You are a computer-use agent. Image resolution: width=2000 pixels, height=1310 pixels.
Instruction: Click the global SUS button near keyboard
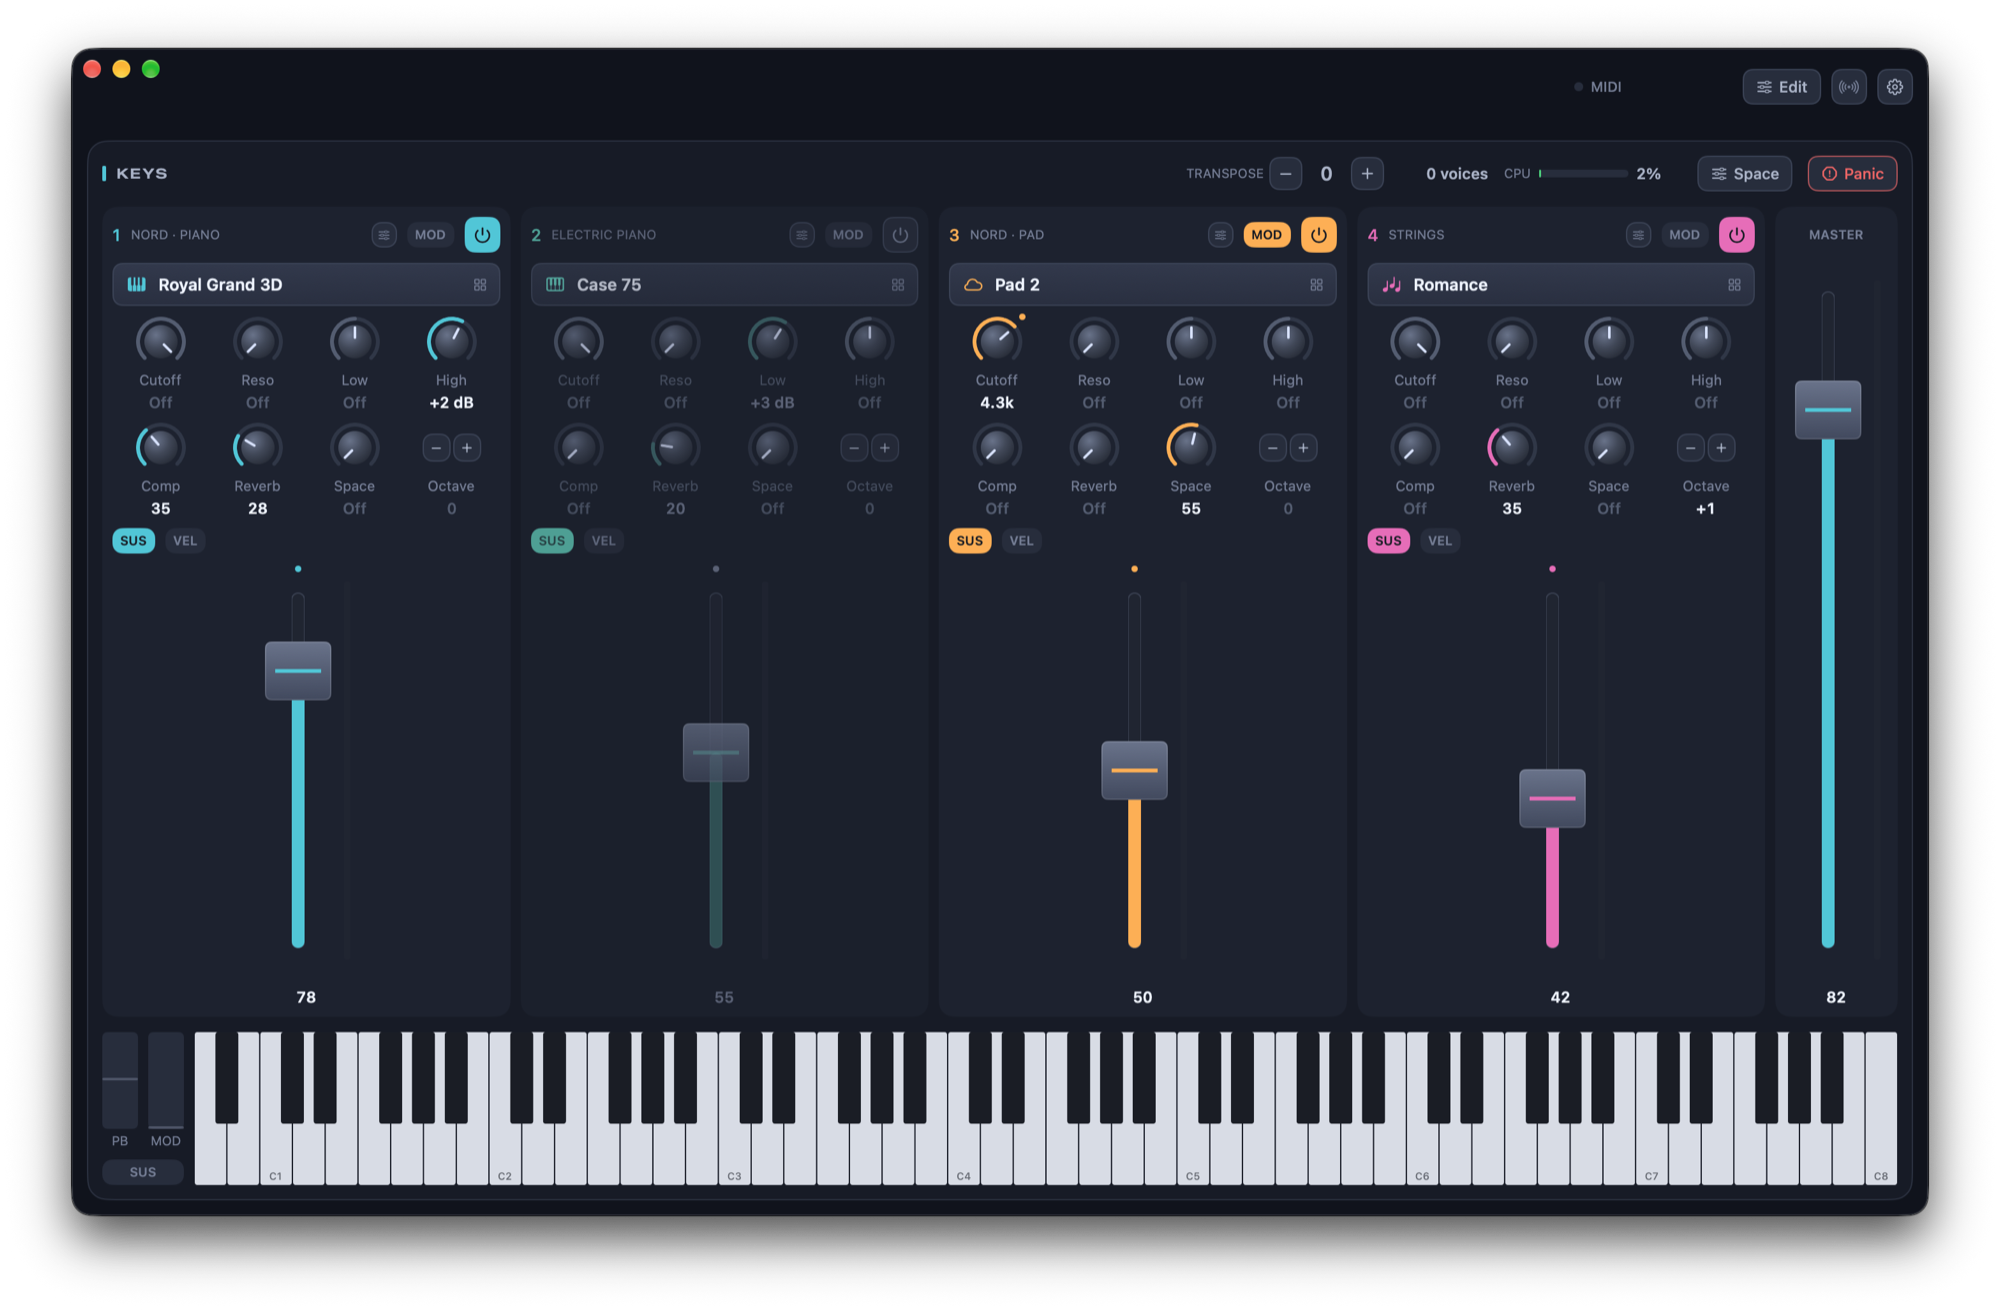[x=143, y=1172]
